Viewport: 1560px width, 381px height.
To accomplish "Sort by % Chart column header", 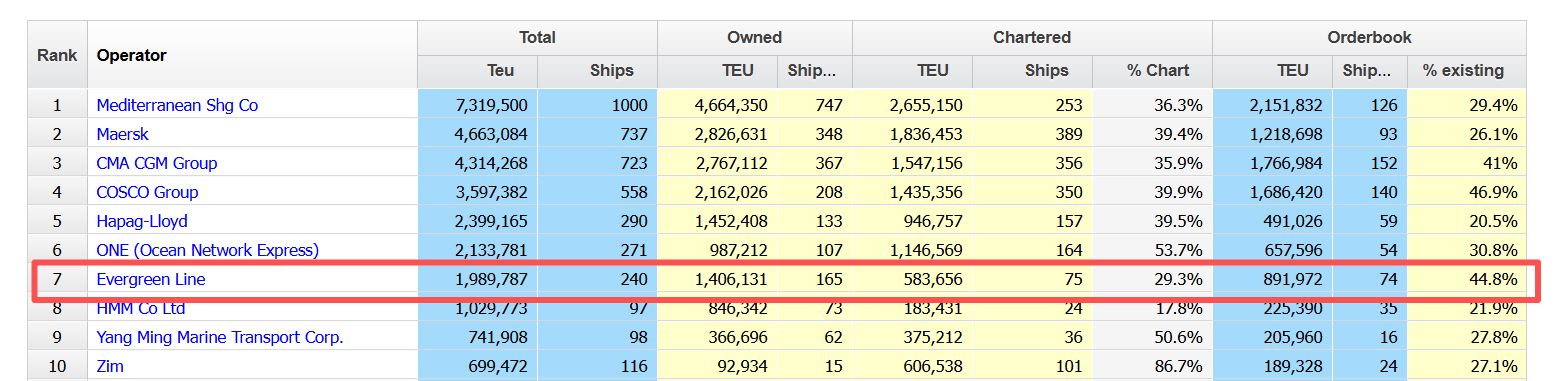I will pyautogui.click(x=1152, y=70).
